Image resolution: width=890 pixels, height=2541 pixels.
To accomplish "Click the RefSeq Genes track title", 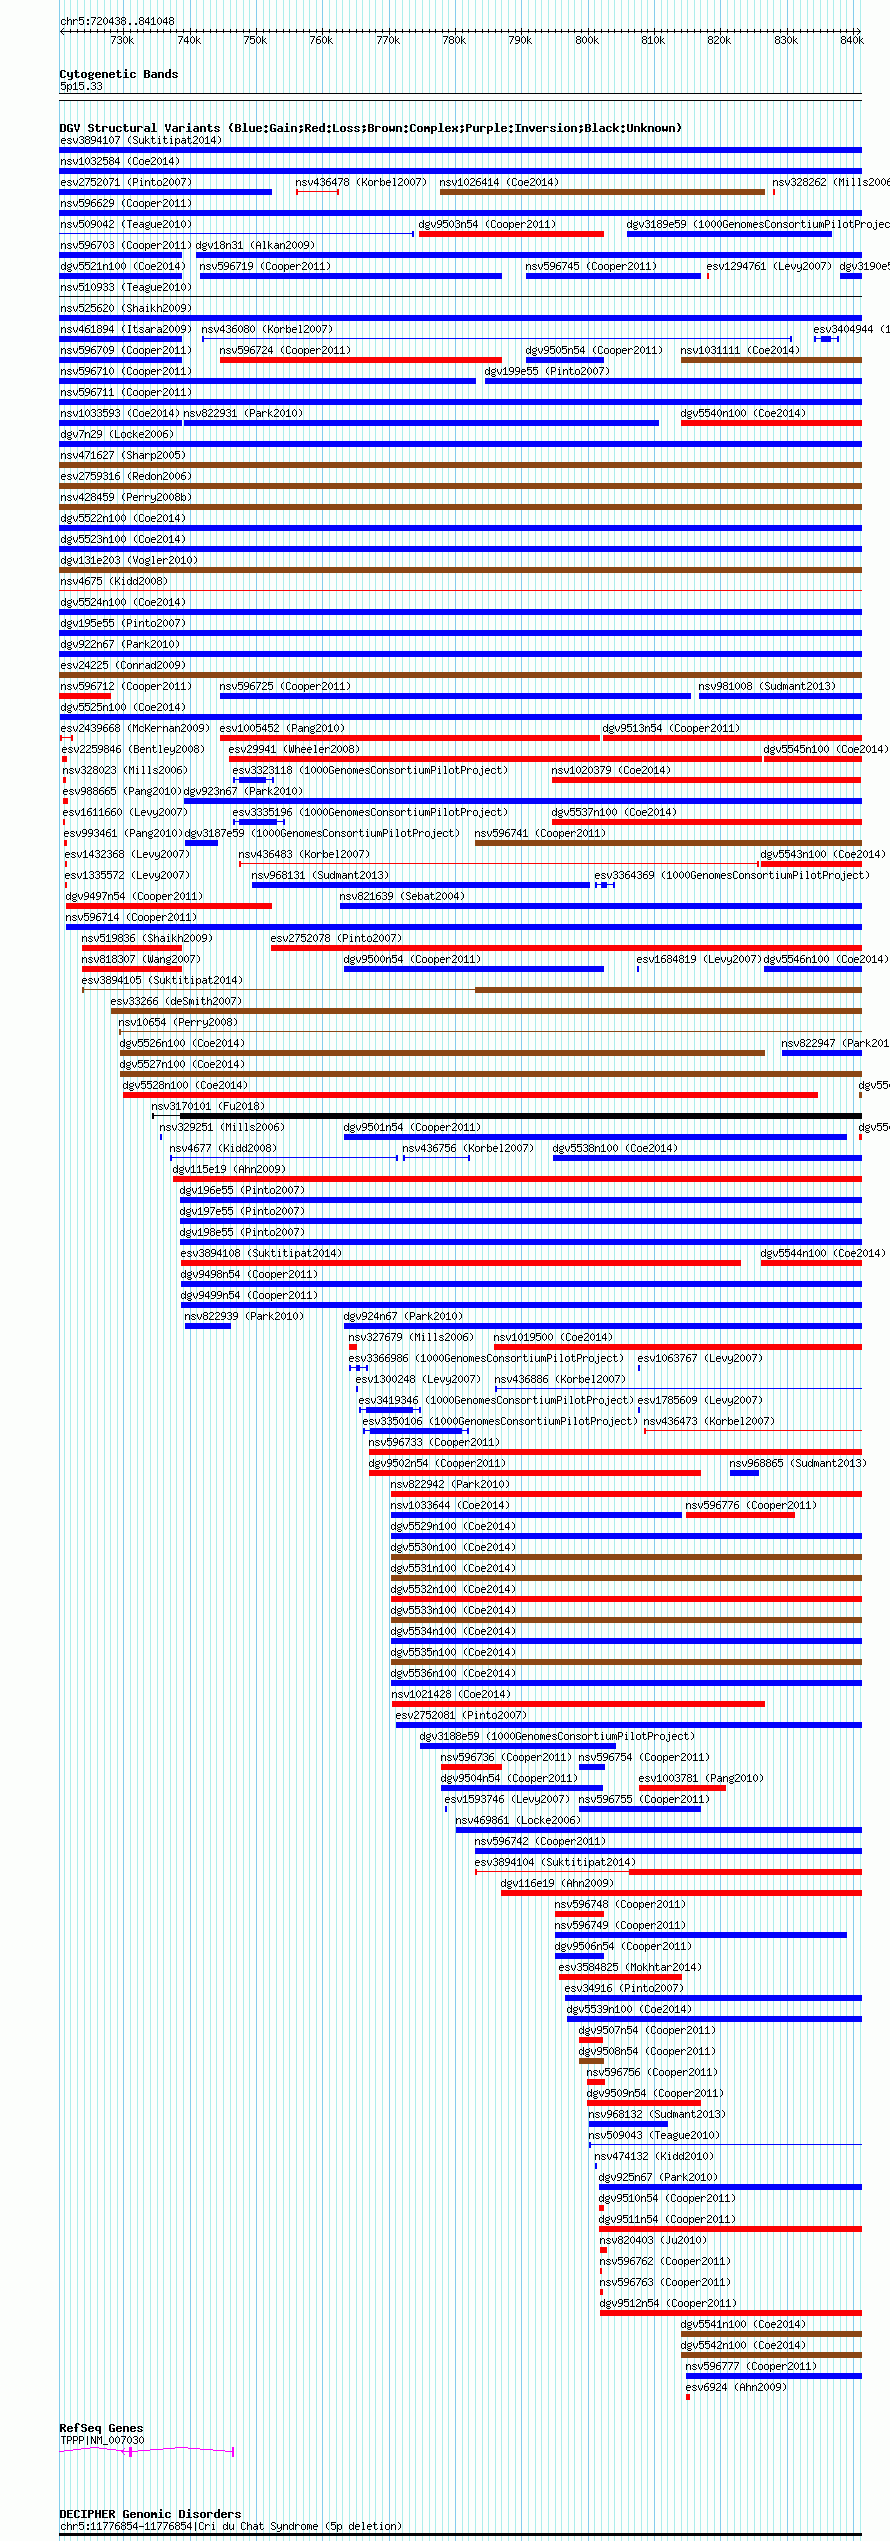I will click(102, 2428).
